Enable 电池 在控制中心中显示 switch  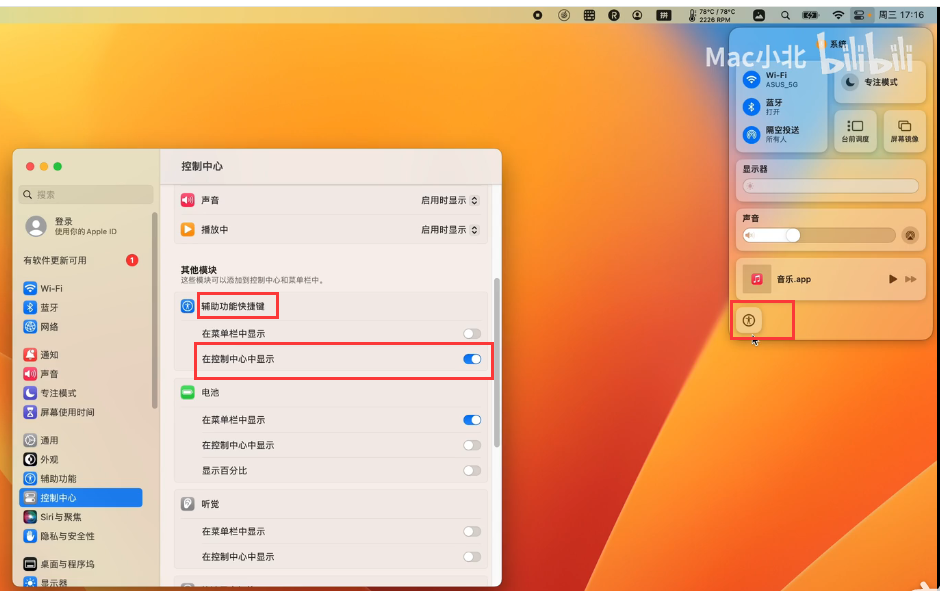[x=472, y=445]
